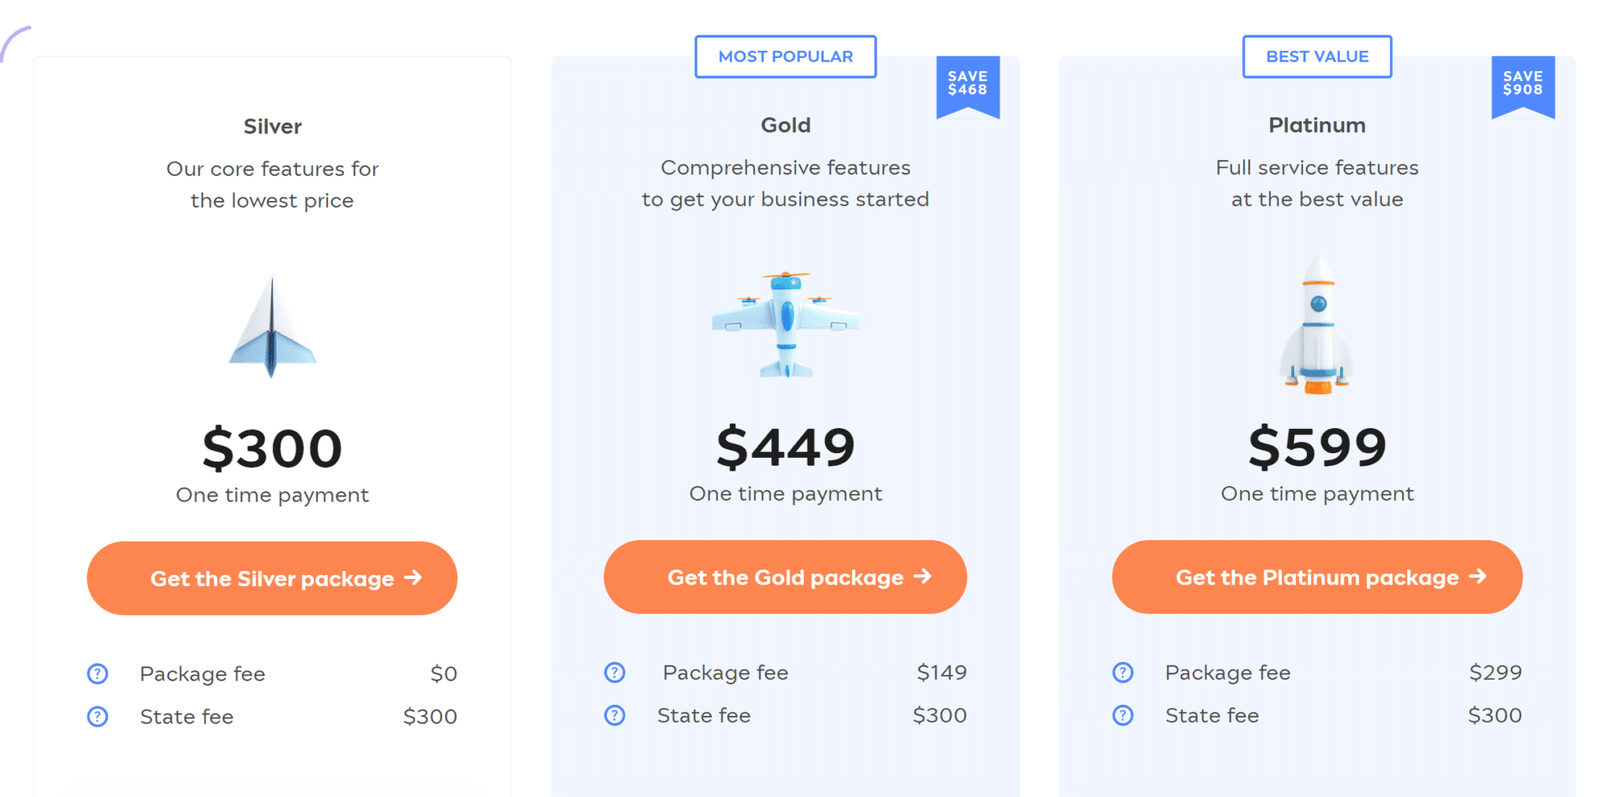Click the Gold Package fee question icon

tap(615, 673)
